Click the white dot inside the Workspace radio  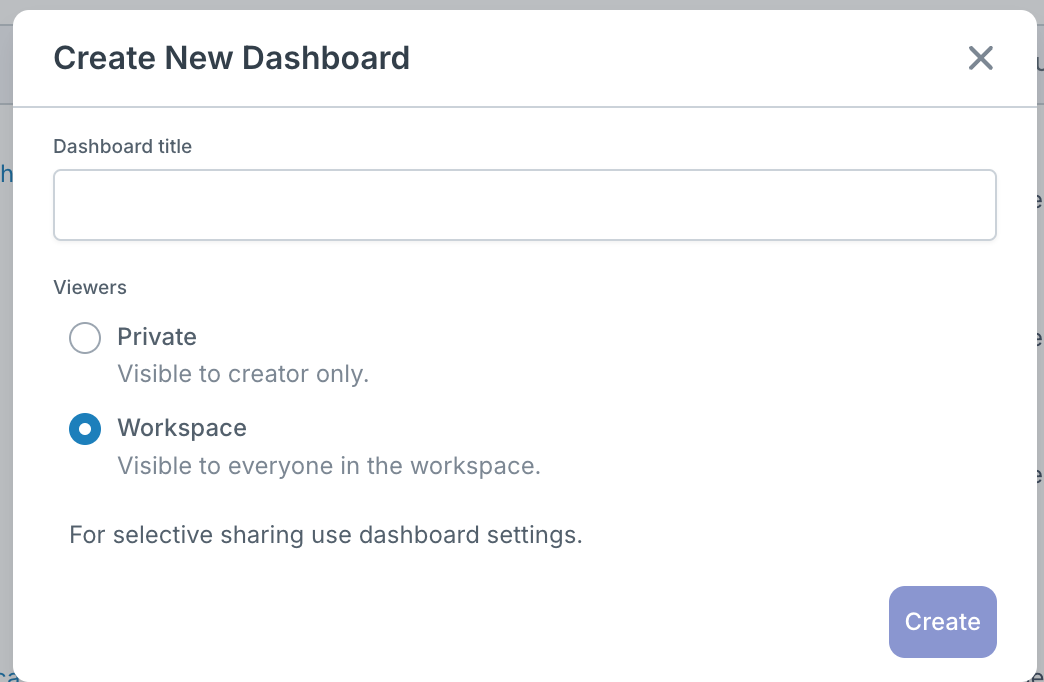click(85, 429)
